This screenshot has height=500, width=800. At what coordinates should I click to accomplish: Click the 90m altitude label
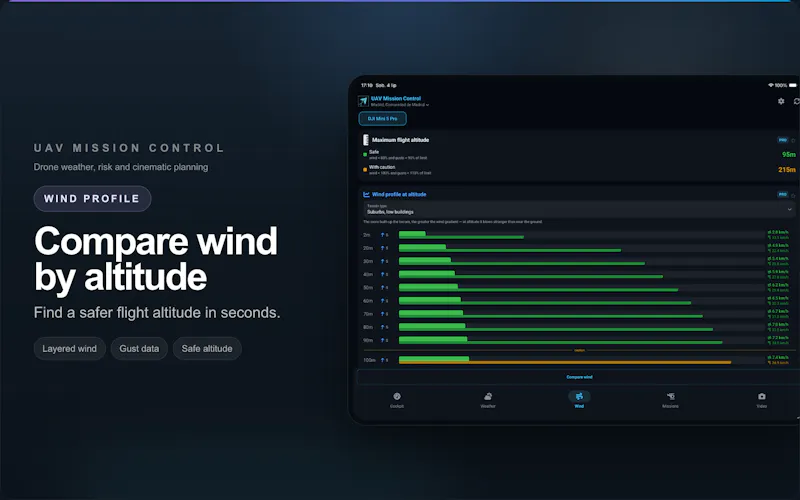pos(368,340)
